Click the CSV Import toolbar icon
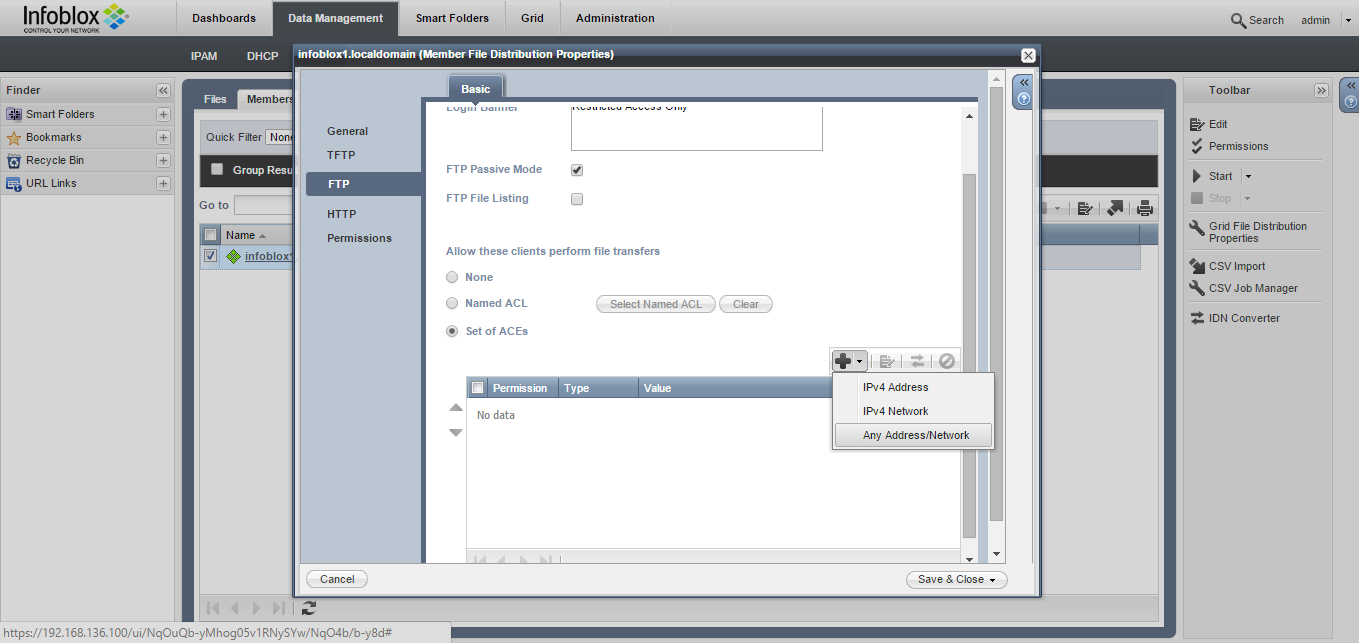The image size is (1359, 643). (x=1197, y=266)
